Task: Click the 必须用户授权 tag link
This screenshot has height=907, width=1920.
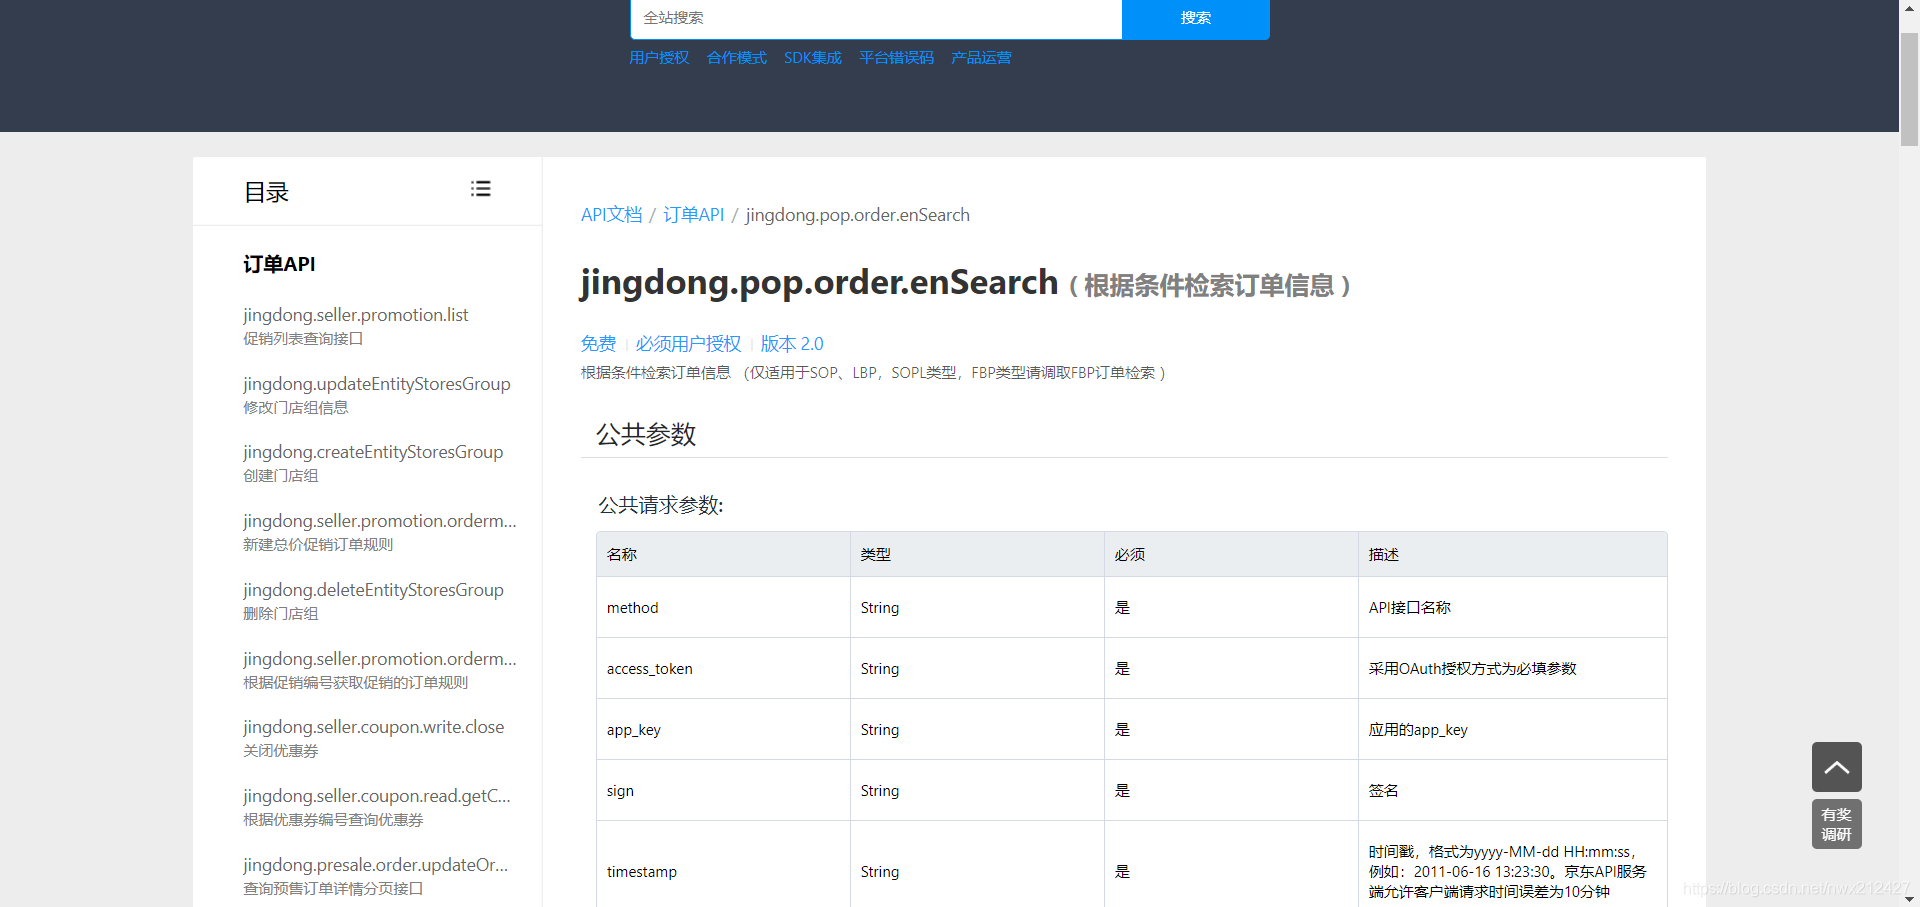Action: (x=688, y=344)
